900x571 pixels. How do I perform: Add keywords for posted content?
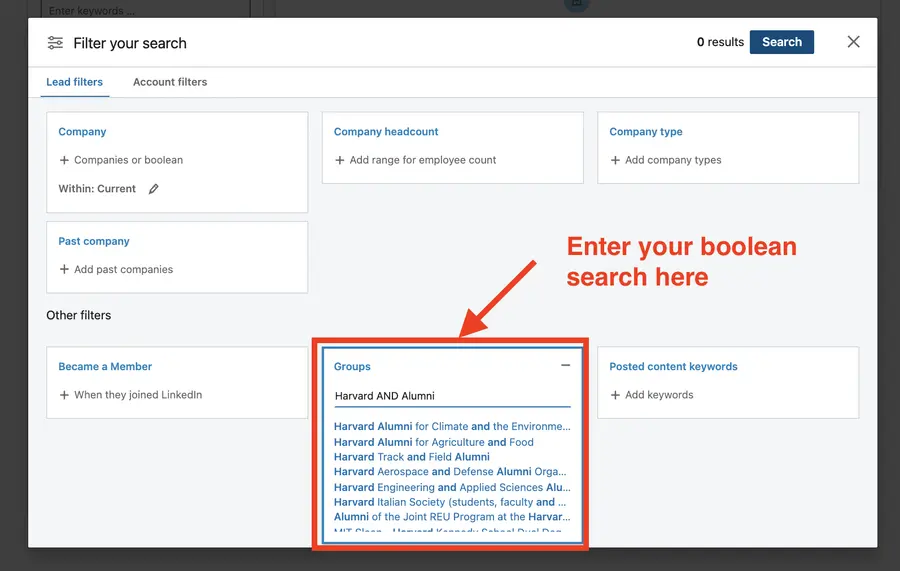659,395
